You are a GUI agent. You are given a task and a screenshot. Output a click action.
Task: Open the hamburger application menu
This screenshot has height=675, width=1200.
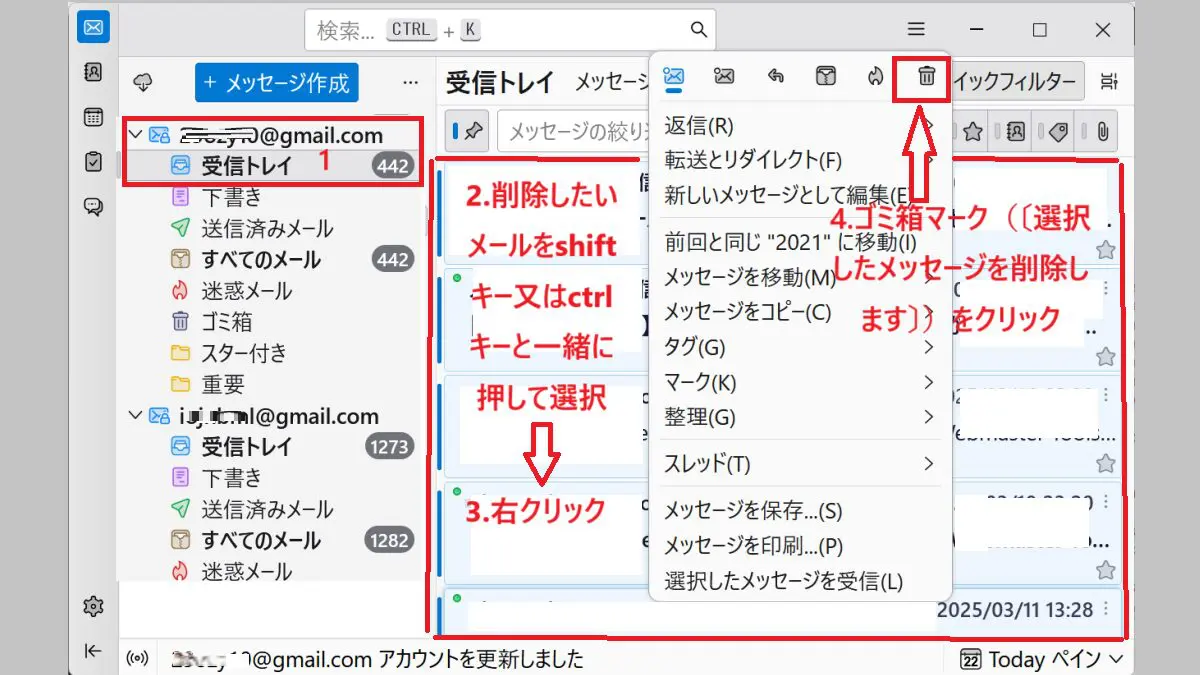916,30
